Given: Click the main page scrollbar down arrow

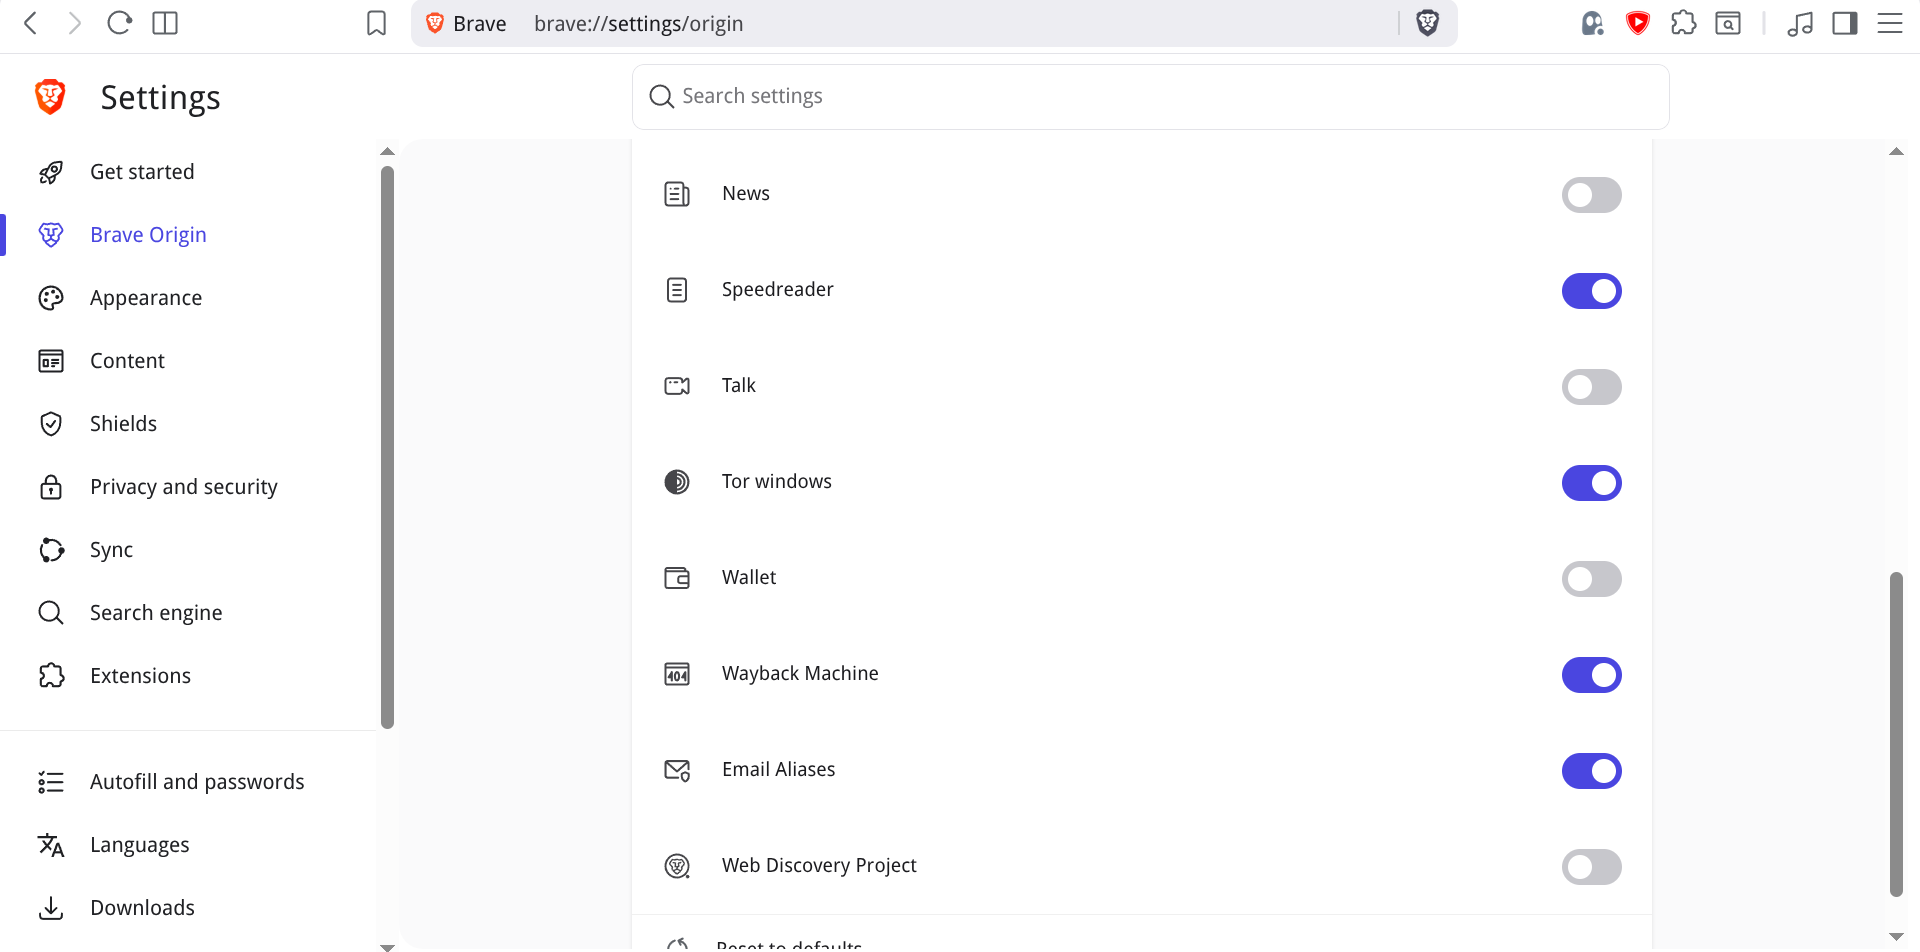Looking at the screenshot, I should click(x=1896, y=937).
